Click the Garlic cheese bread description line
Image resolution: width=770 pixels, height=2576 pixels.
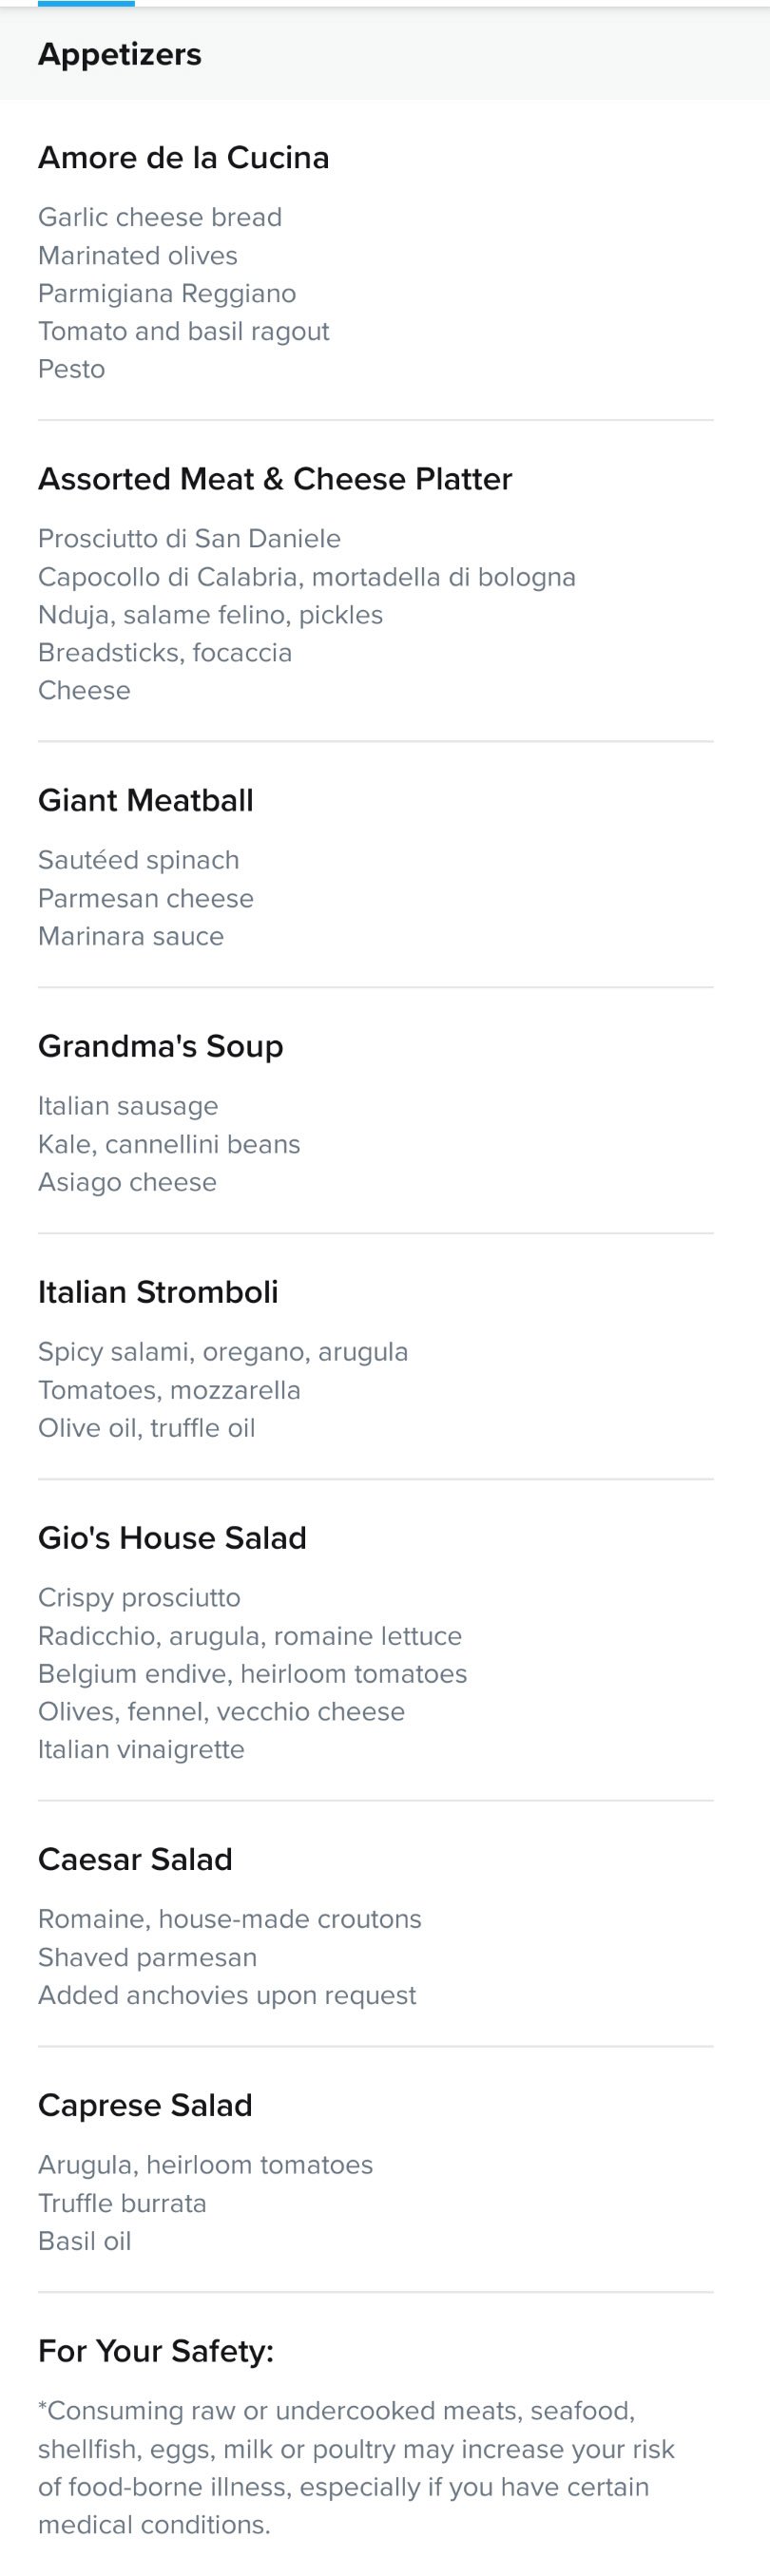tap(160, 217)
